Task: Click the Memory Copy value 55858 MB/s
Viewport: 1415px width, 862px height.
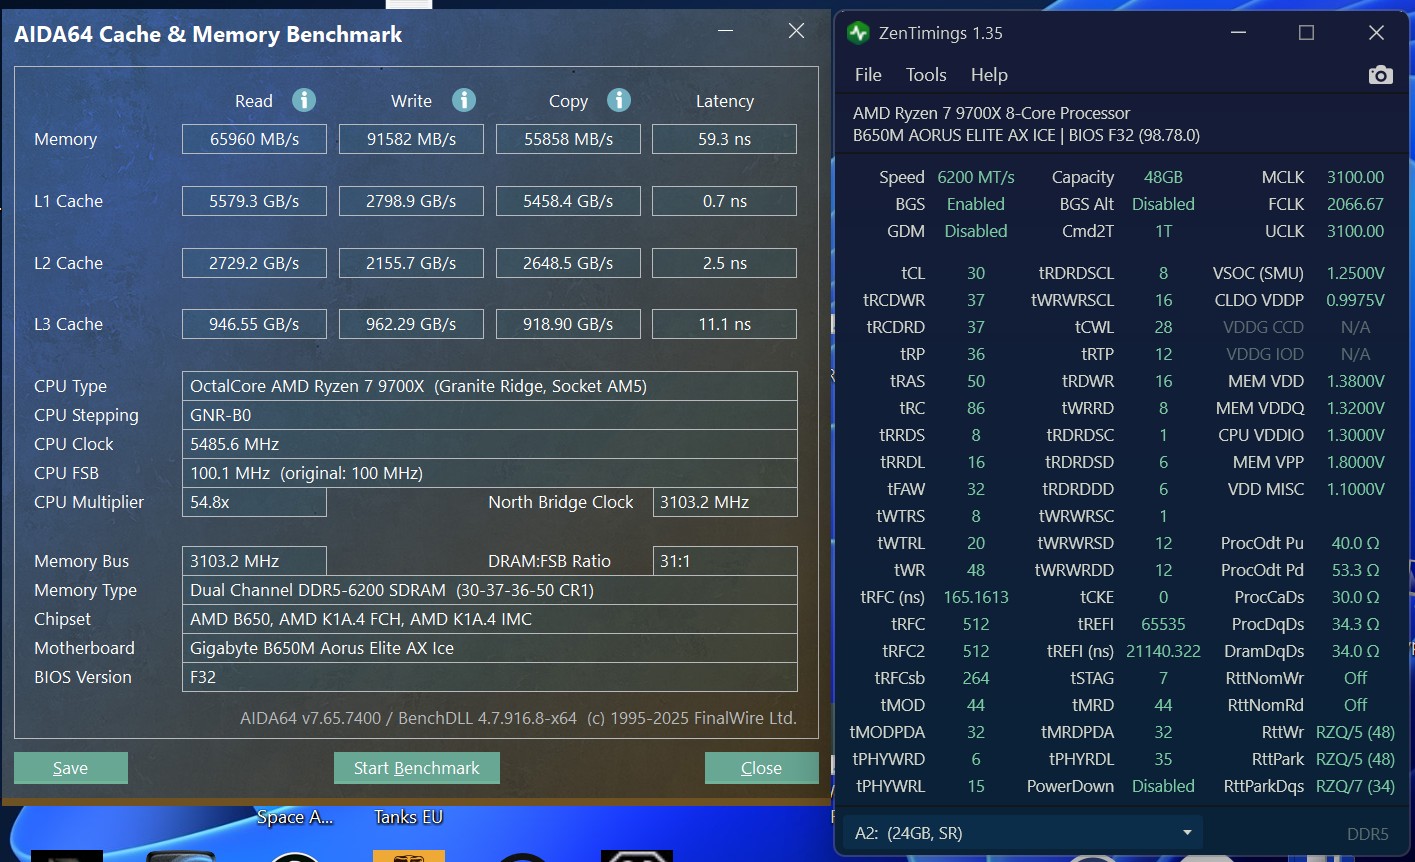Action: pos(568,139)
